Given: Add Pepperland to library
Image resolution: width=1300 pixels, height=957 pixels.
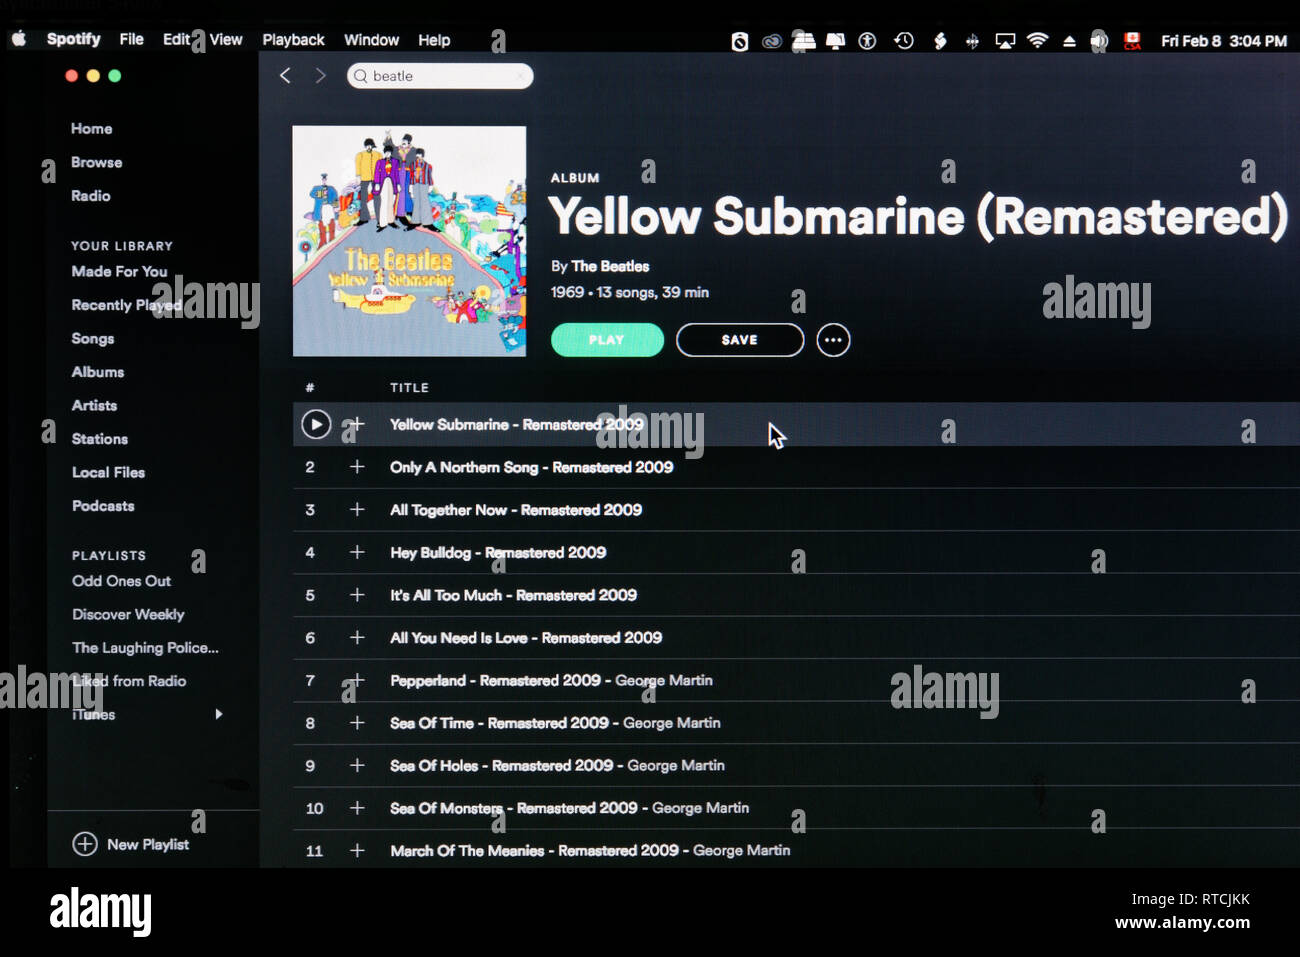Looking at the screenshot, I should [357, 680].
